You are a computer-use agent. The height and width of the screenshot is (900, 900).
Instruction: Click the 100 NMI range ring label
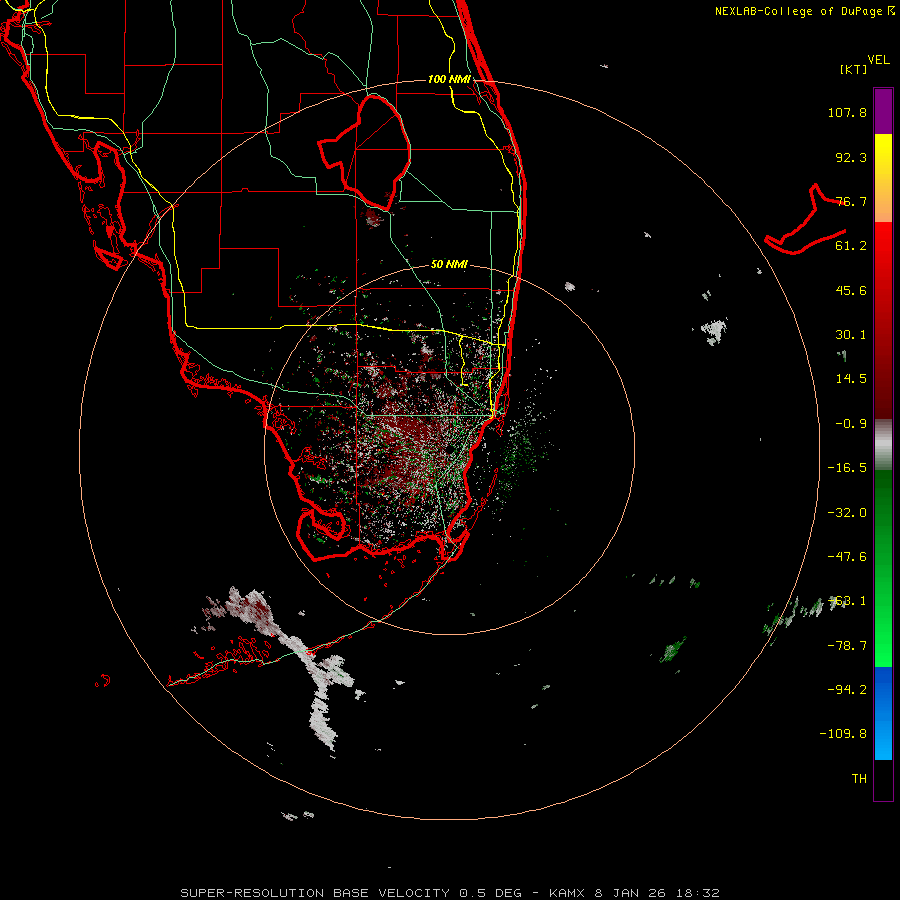pos(449,79)
